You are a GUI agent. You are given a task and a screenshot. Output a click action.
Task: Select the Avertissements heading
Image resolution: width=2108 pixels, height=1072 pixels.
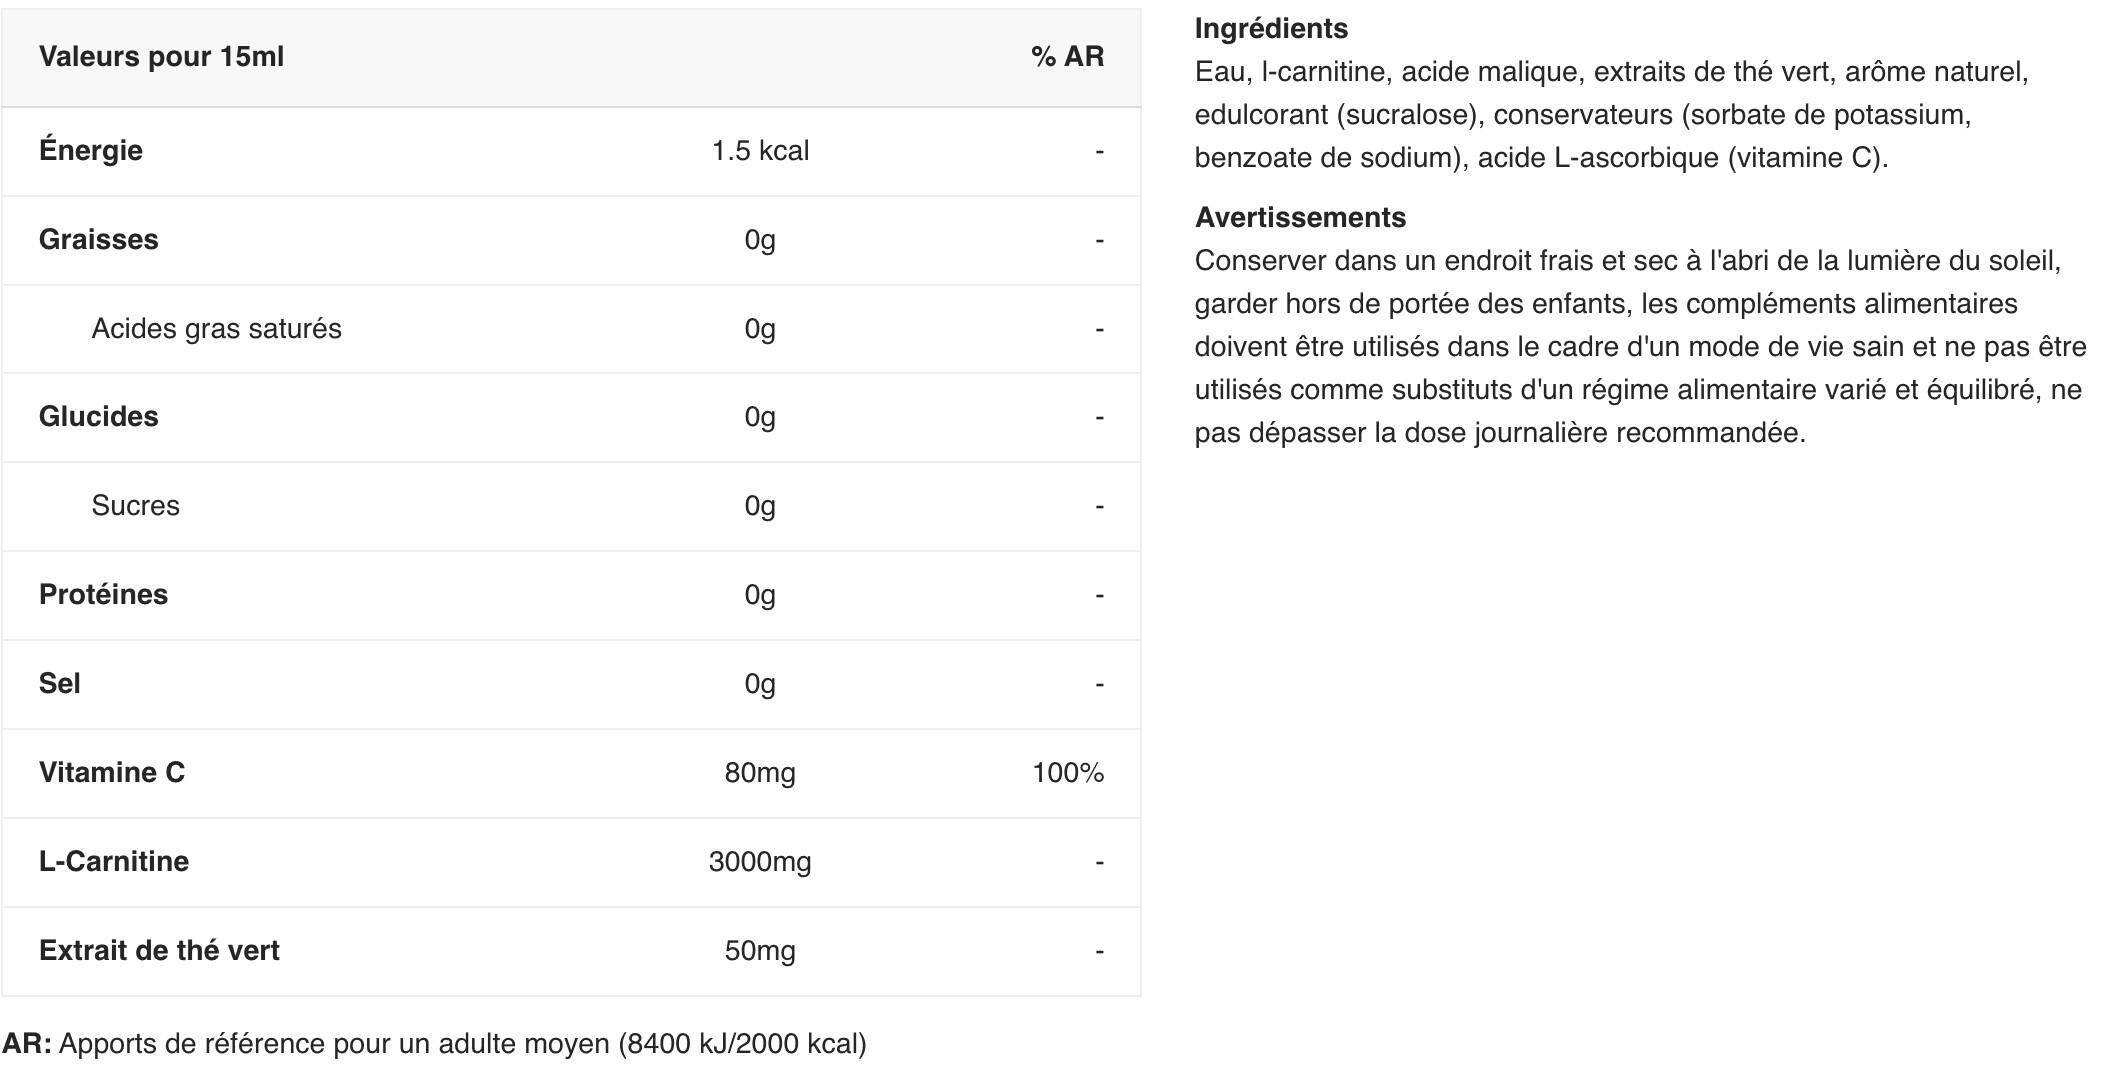click(x=1300, y=217)
